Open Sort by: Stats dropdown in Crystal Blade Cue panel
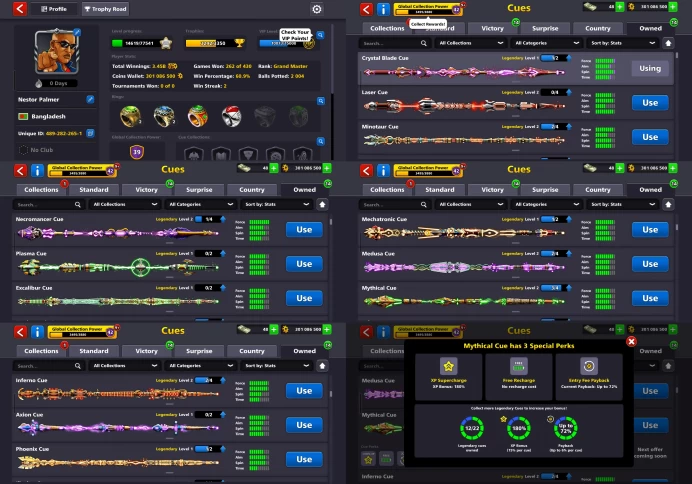Screen dimensions: 692x484 pyautogui.click(x=622, y=43)
